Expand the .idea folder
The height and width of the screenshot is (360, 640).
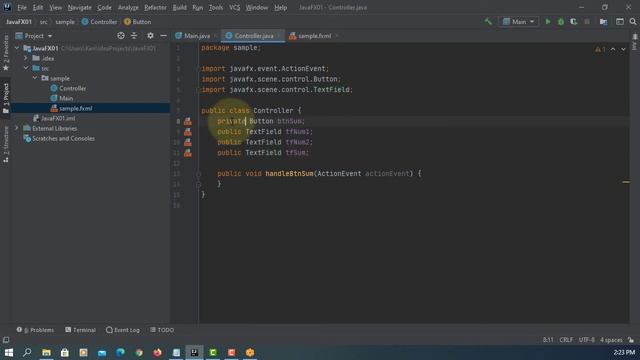[26, 58]
